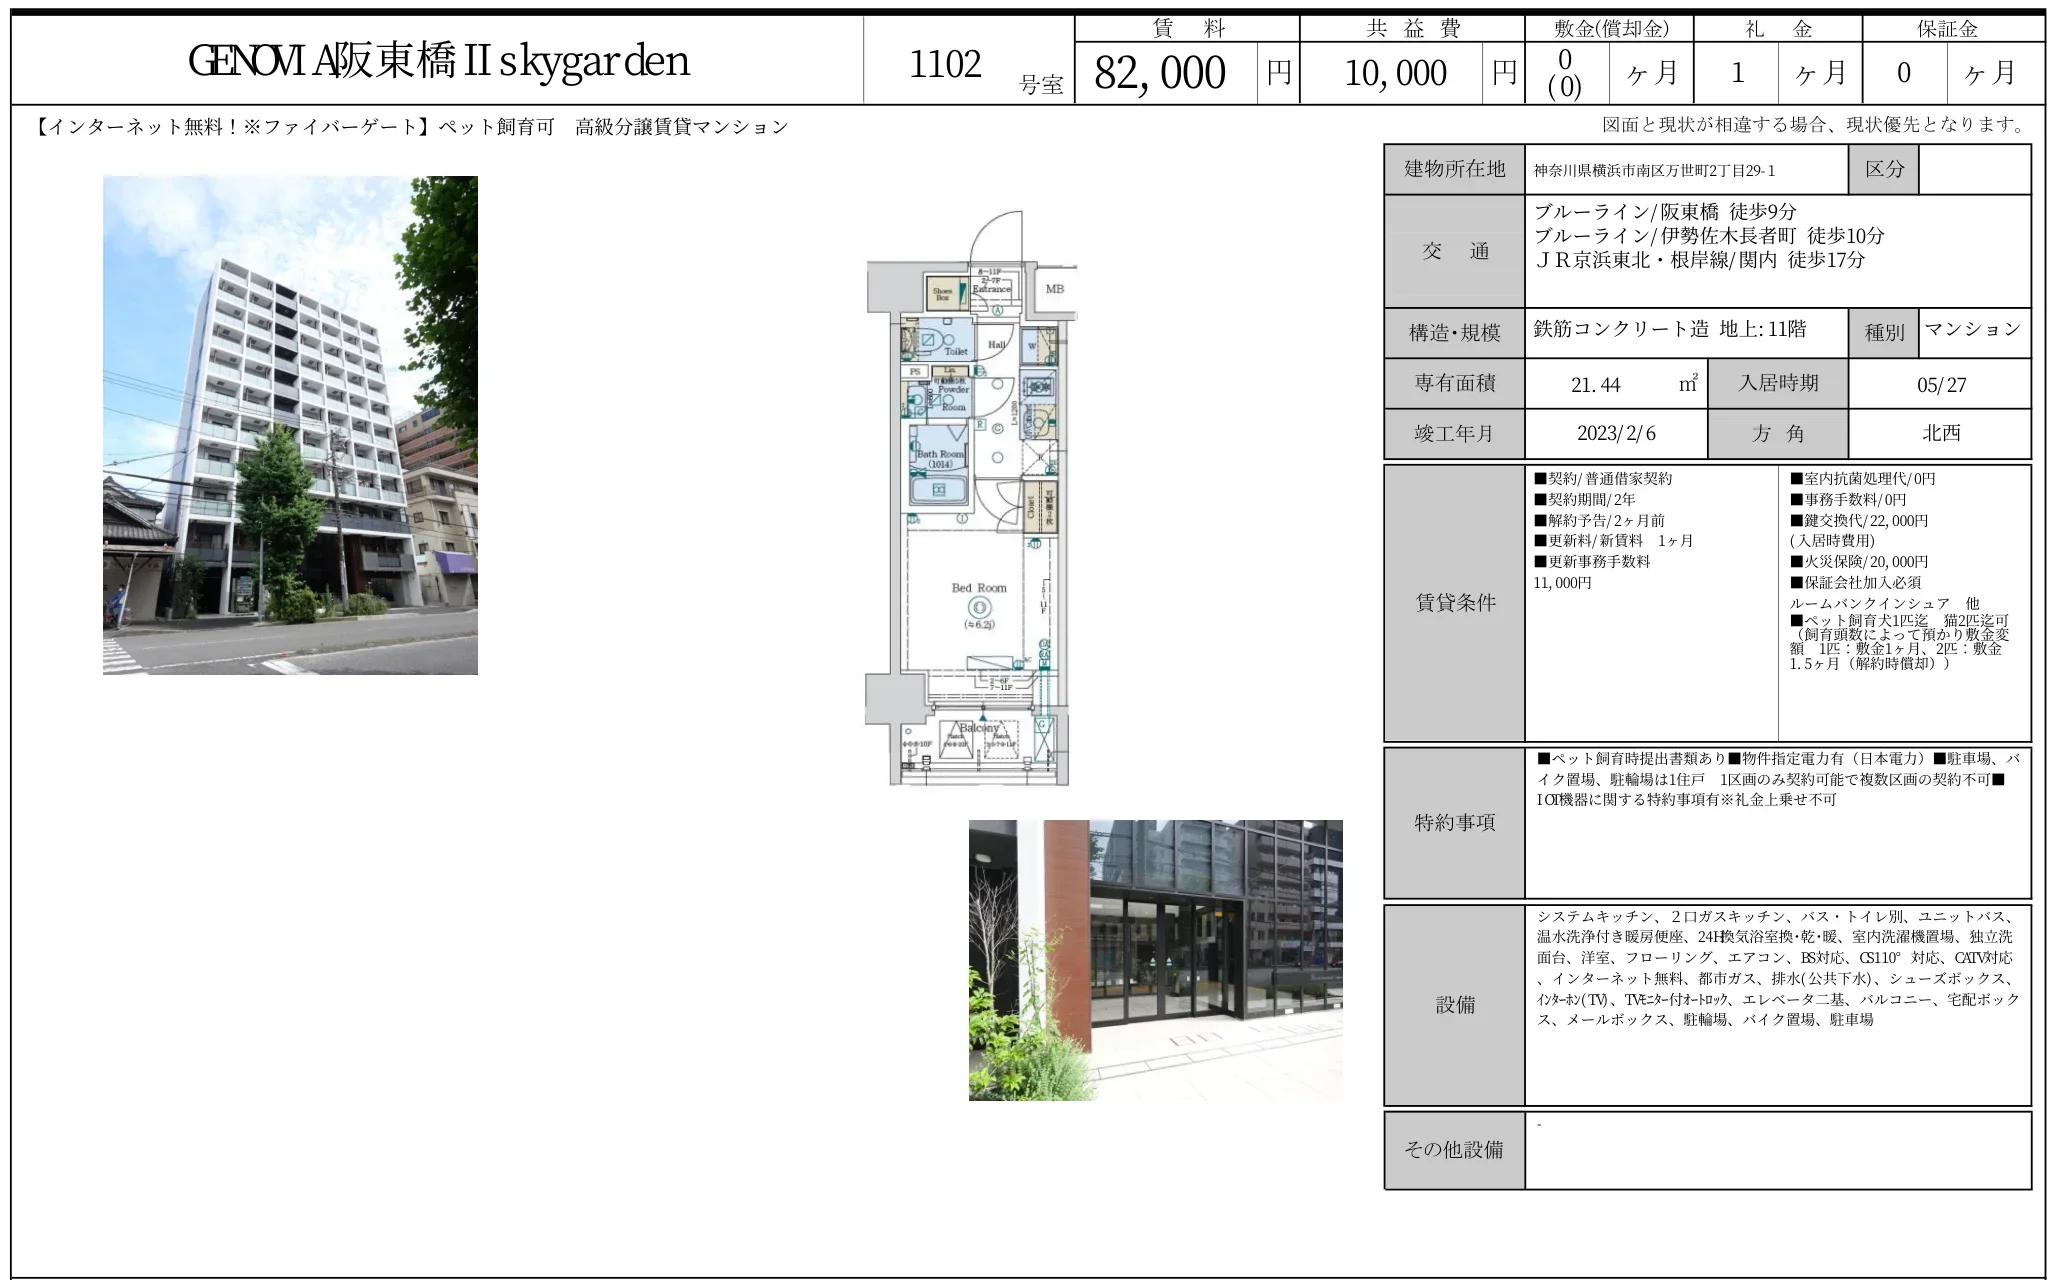The image size is (2056, 1280).
Task: Click the deposit value 0 (0)
Action: pos(1565,74)
